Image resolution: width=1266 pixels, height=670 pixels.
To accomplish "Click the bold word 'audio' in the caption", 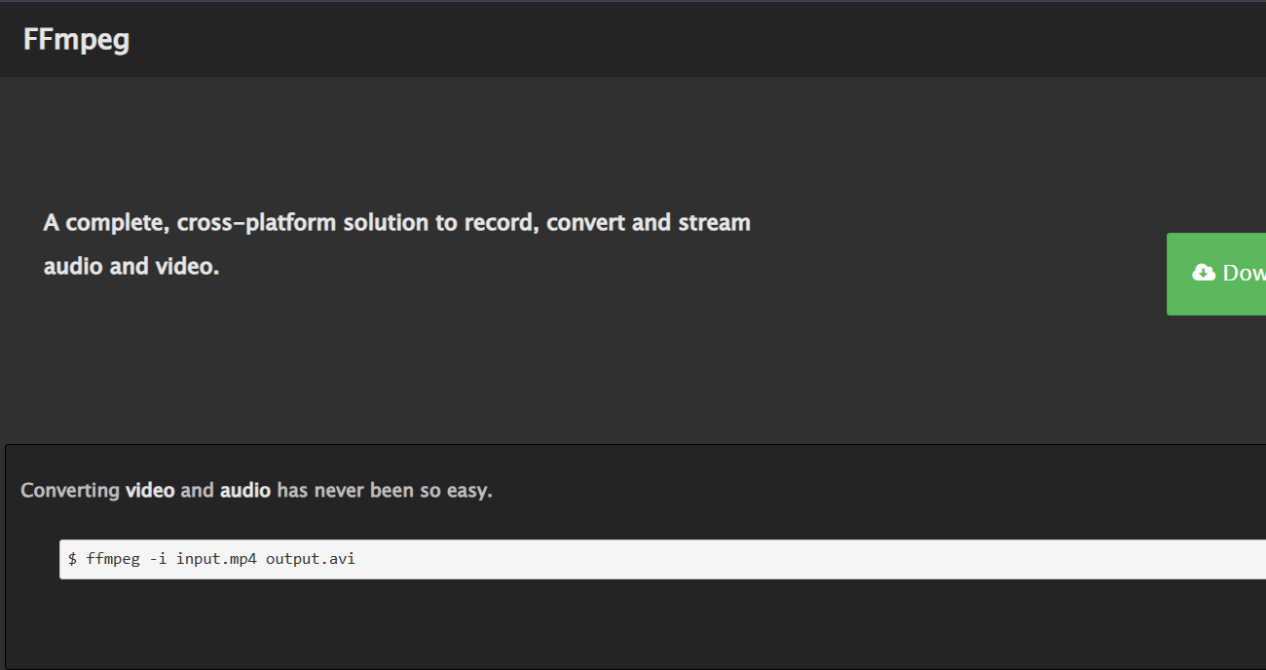I will 245,491.
